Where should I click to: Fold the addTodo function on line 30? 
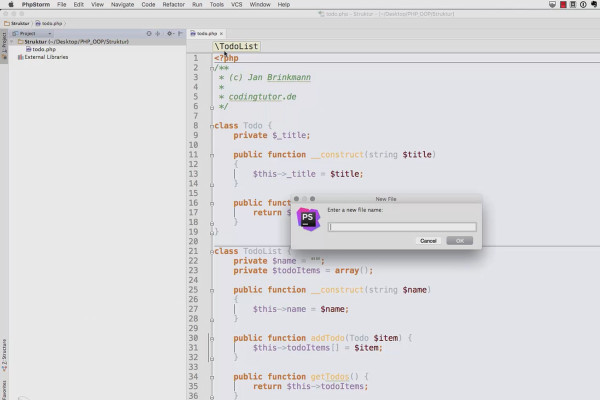click(212, 338)
